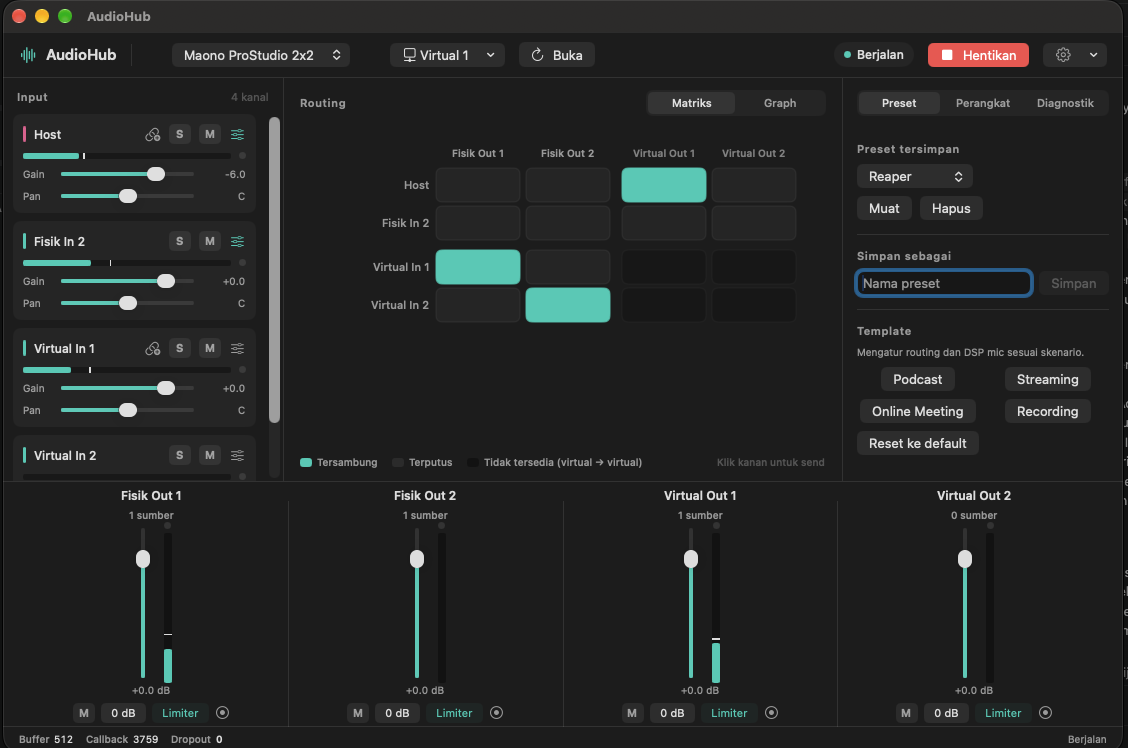Mute the Fisik Out 1 output
The height and width of the screenshot is (748, 1128).
(x=84, y=713)
